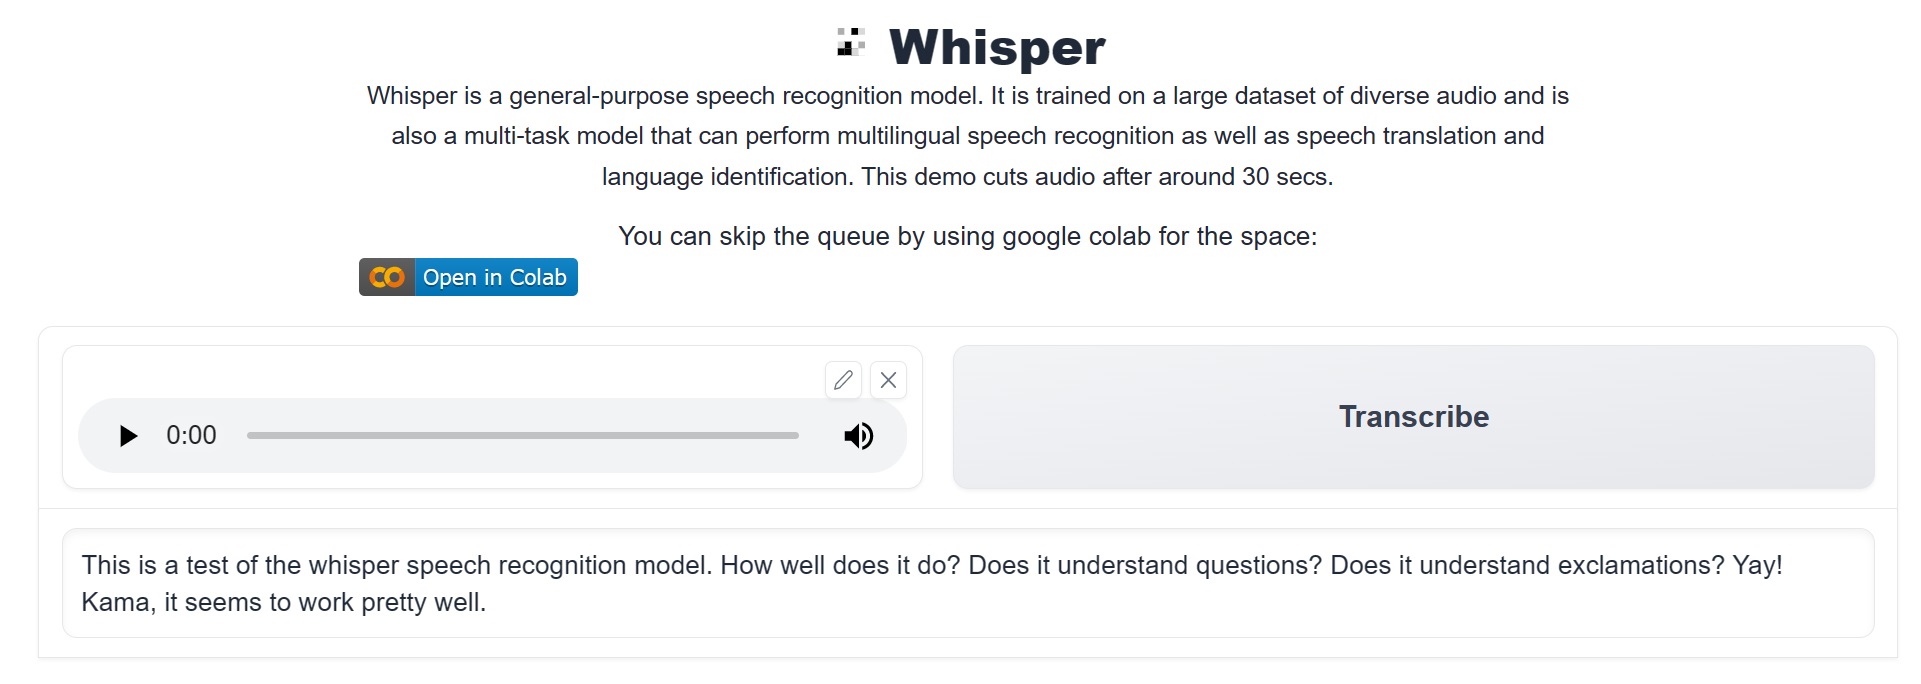The image size is (1921, 684).
Task: Click the 0:00 audio time label
Action: 191,436
